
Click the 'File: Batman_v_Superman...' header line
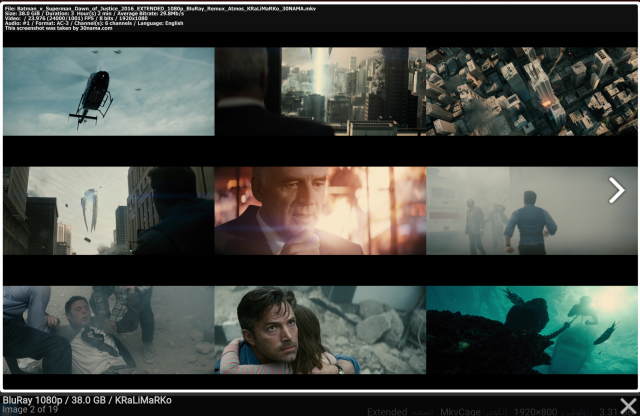pos(160,9)
